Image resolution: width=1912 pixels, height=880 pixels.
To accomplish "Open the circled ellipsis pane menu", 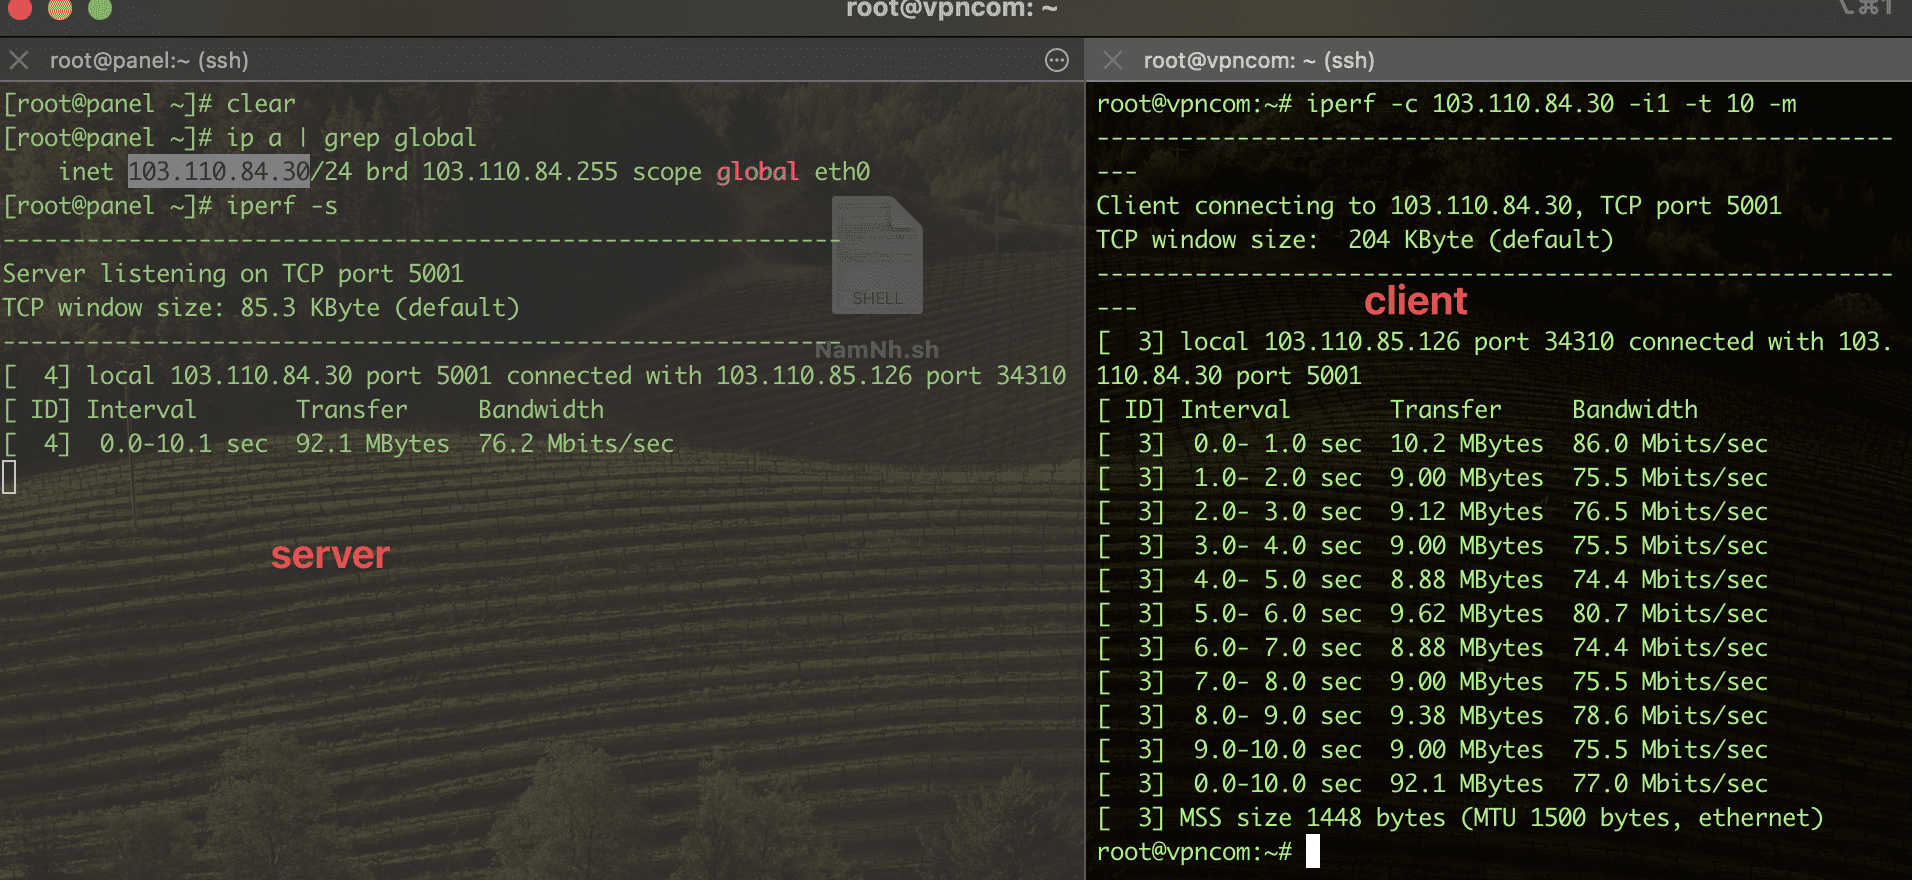I will 1056,60.
